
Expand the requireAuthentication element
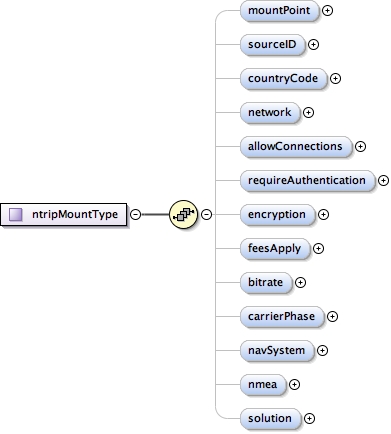coord(383,180)
